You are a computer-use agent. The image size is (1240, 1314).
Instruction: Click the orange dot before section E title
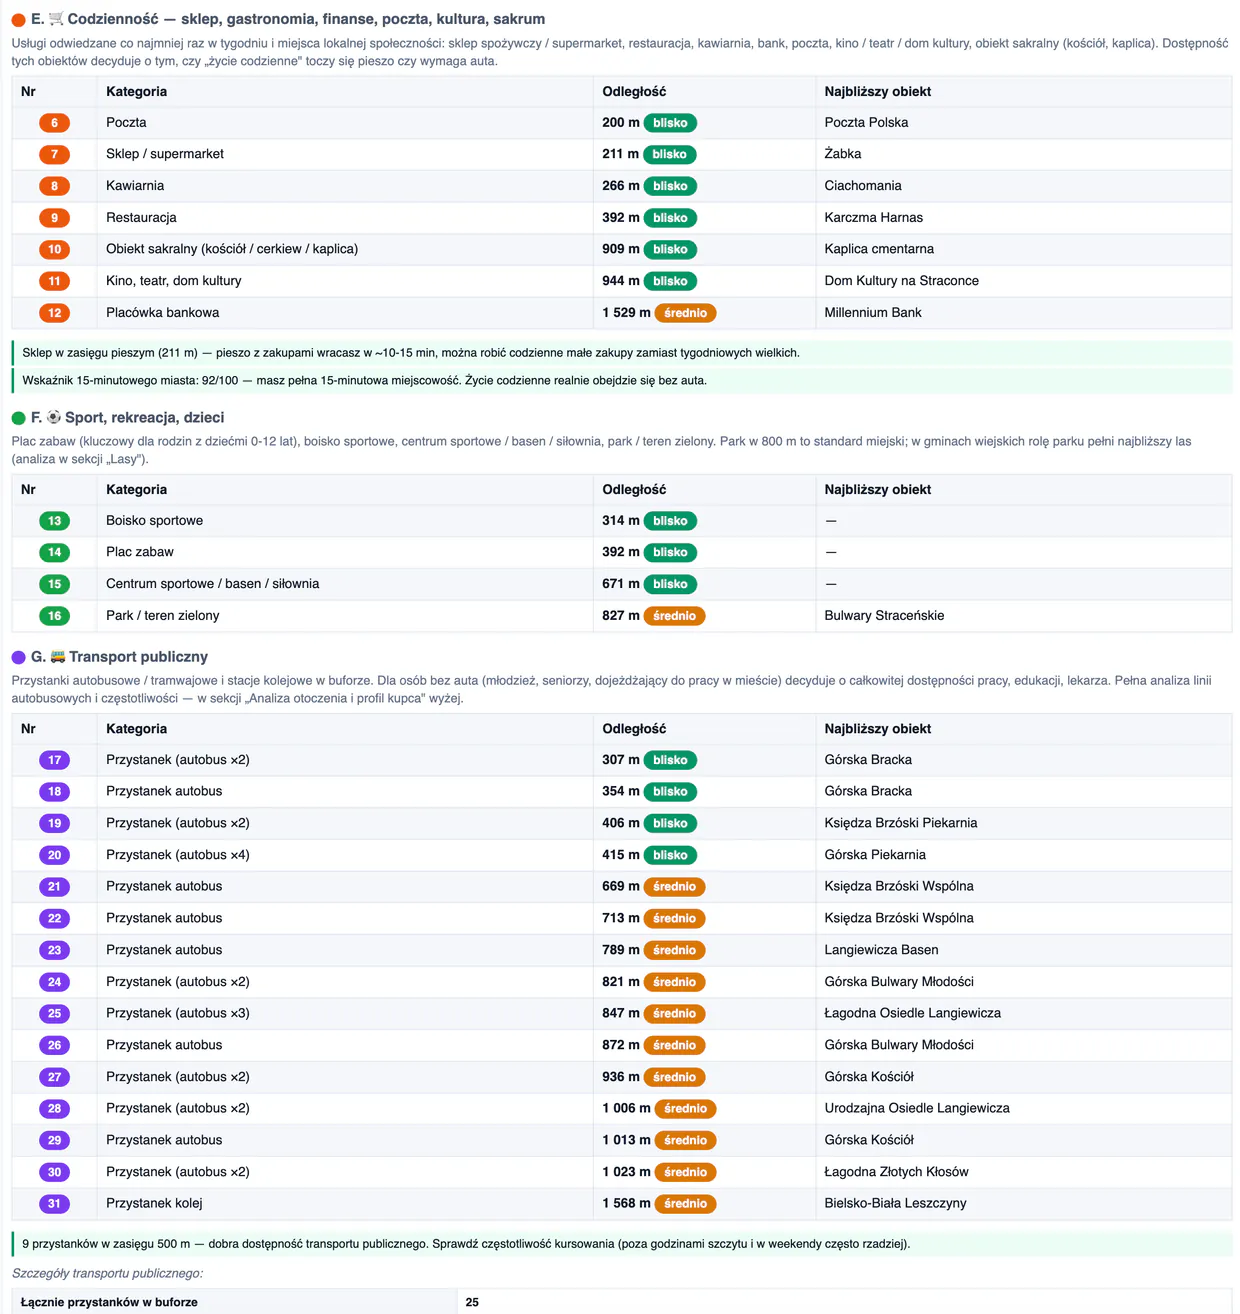18,20
